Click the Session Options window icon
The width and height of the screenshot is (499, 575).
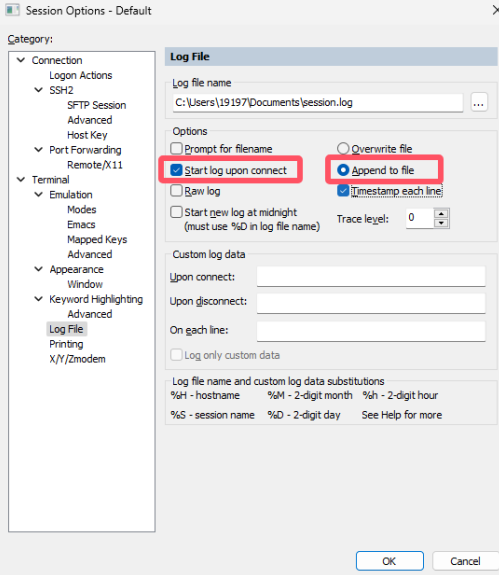coord(12,10)
